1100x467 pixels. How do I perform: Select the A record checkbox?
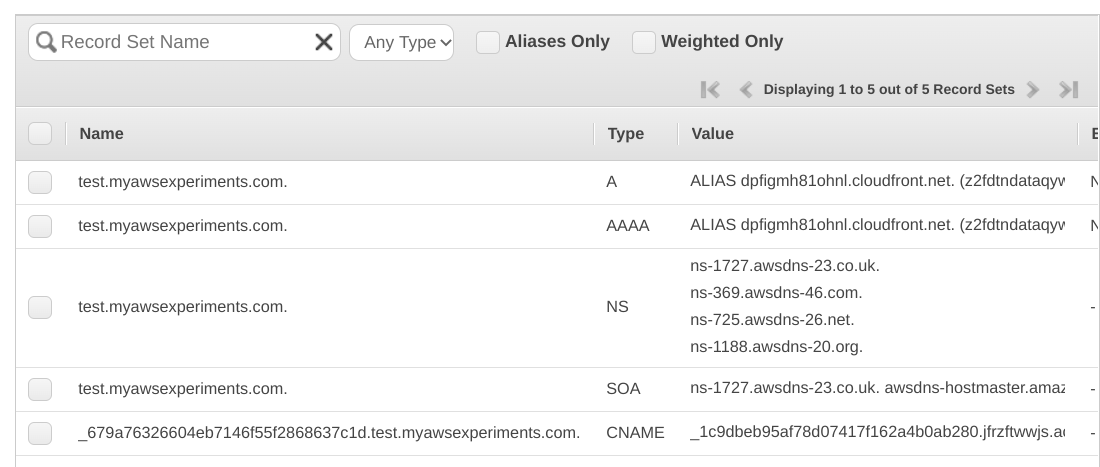pyautogui.click(x=40, y=182)
